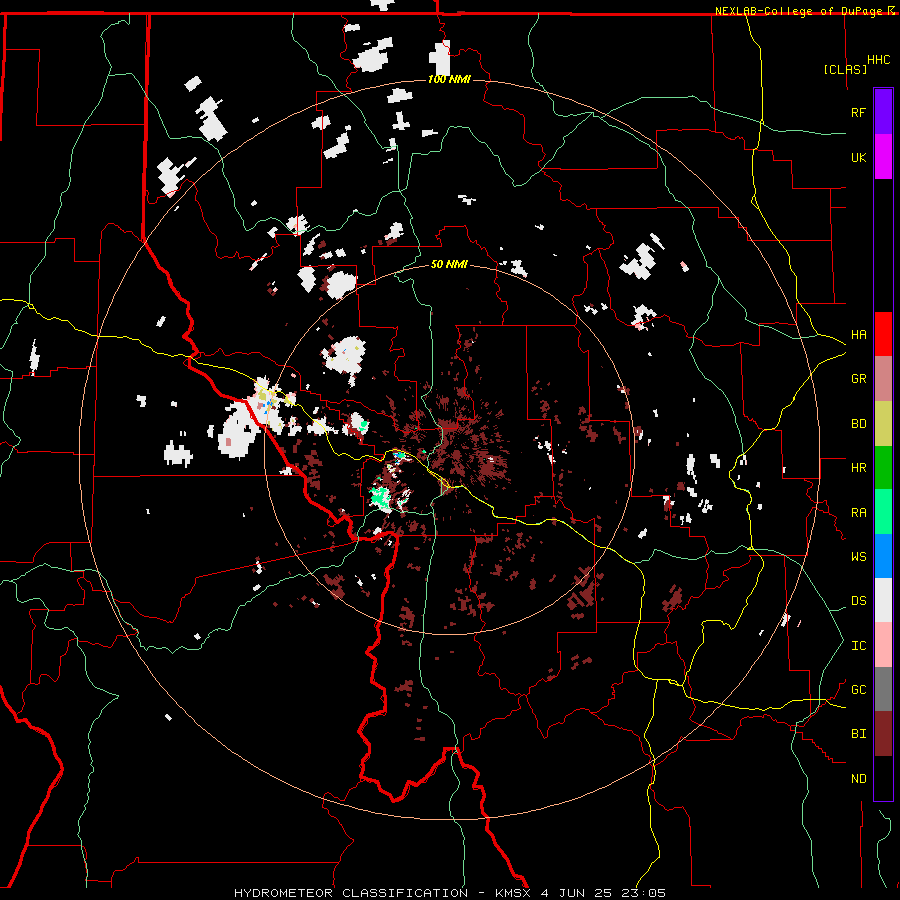Click the [CLAS] units label
This screenshot has height=900, width=900.
(x=845, y=69)
